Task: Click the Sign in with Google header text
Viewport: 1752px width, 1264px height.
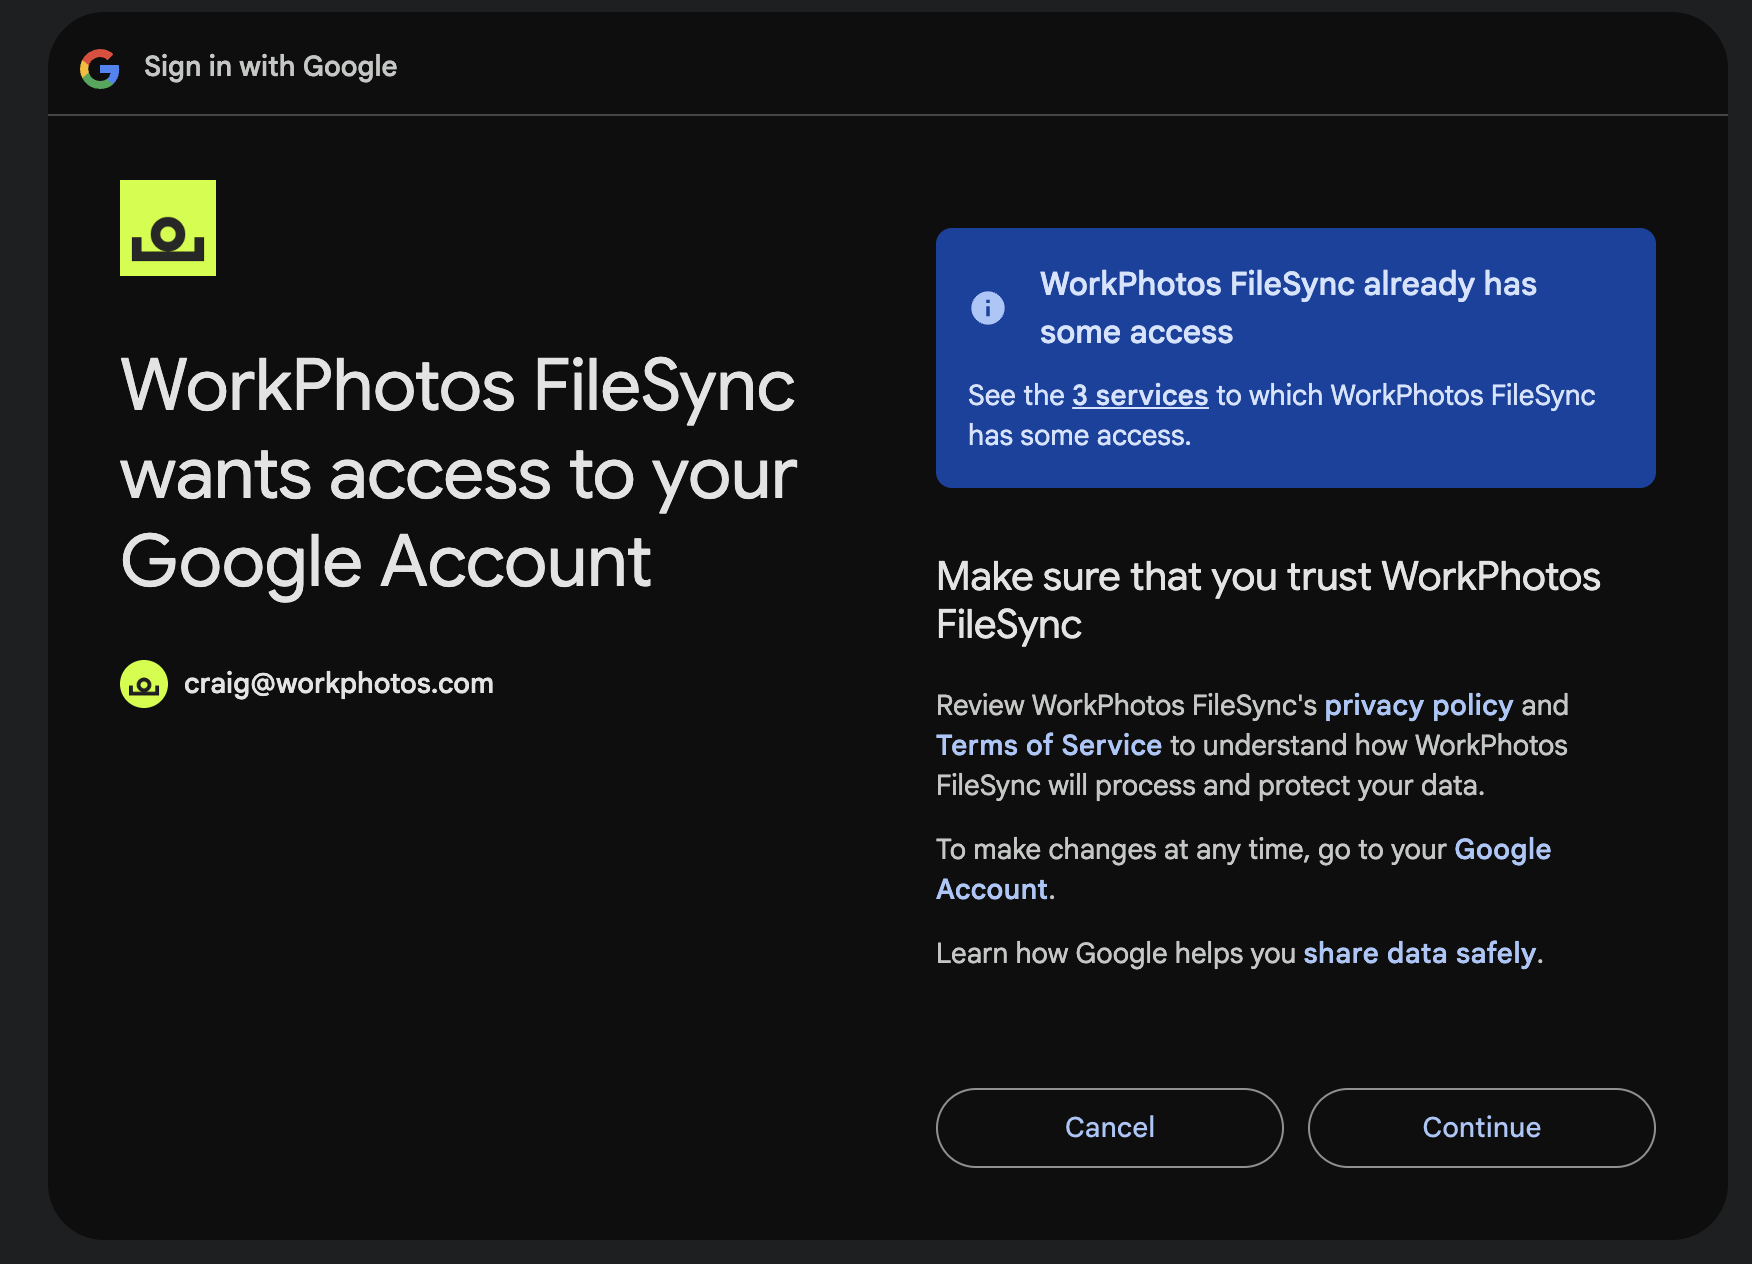Action: 271,67
